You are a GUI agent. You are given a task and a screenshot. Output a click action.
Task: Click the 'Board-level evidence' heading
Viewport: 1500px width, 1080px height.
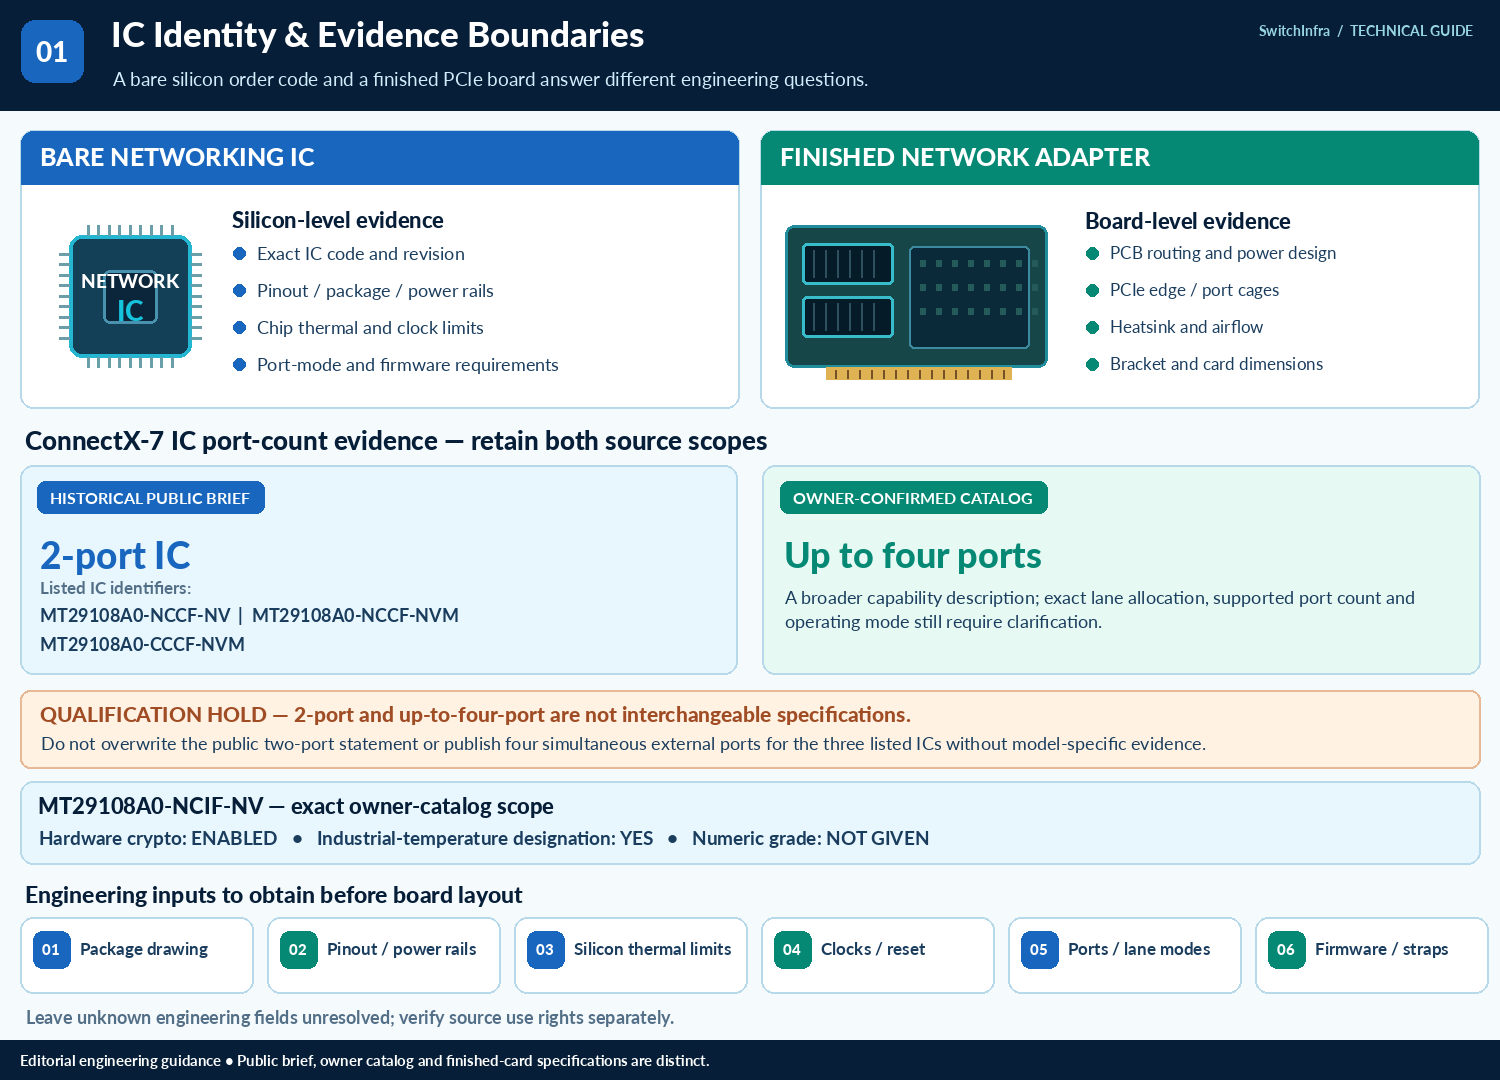tap(1188, 221)
